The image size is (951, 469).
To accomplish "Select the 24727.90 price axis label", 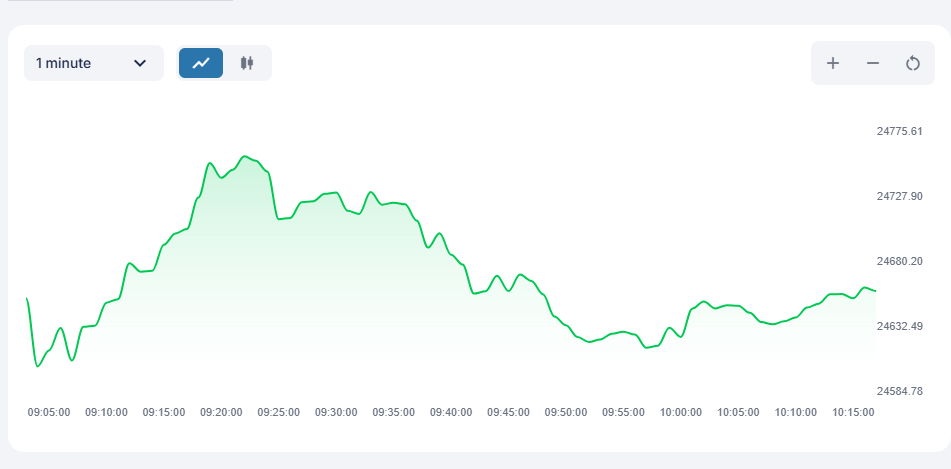I will [x=899, y=196].
